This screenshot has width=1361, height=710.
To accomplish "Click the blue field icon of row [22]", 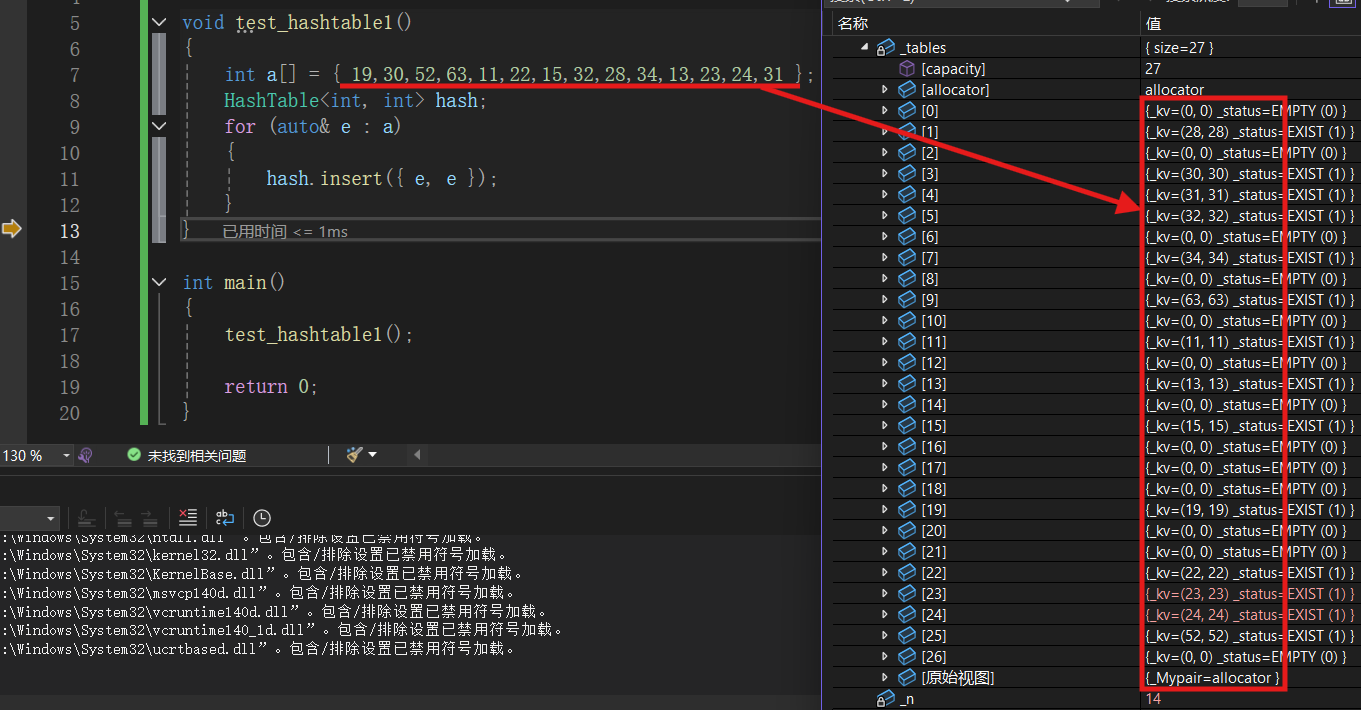I will coord(907,573).
